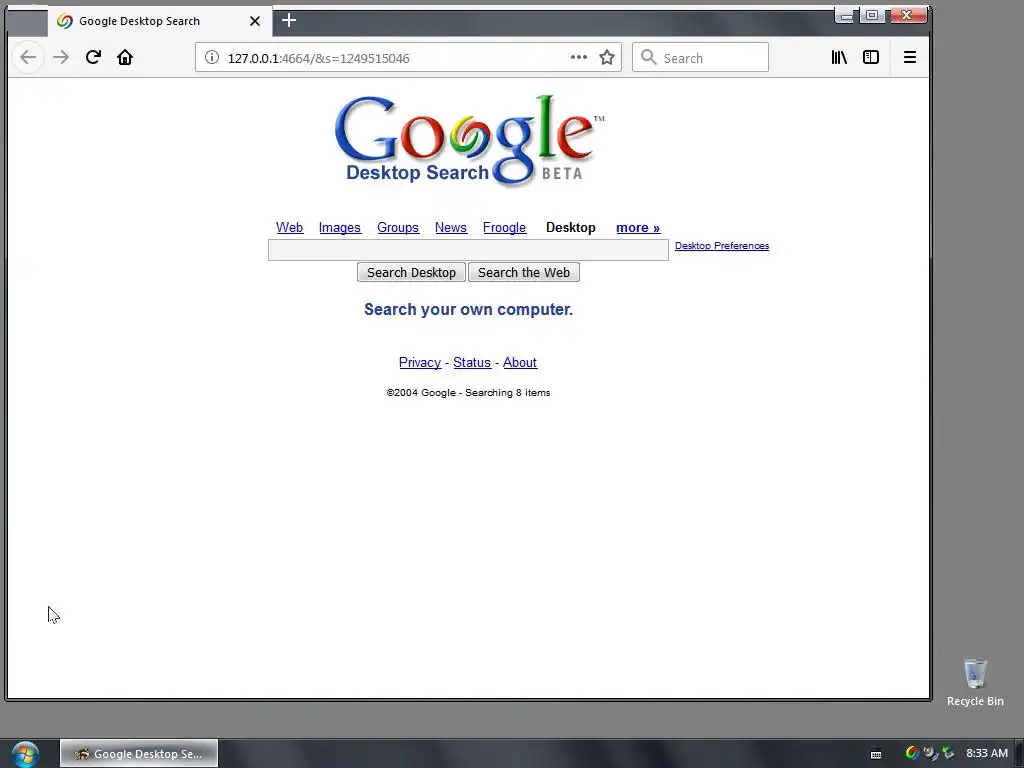Click the forward navigation arrow
Image resolution: width=1024 pixels, height=768 pixels.
(61, 57)
